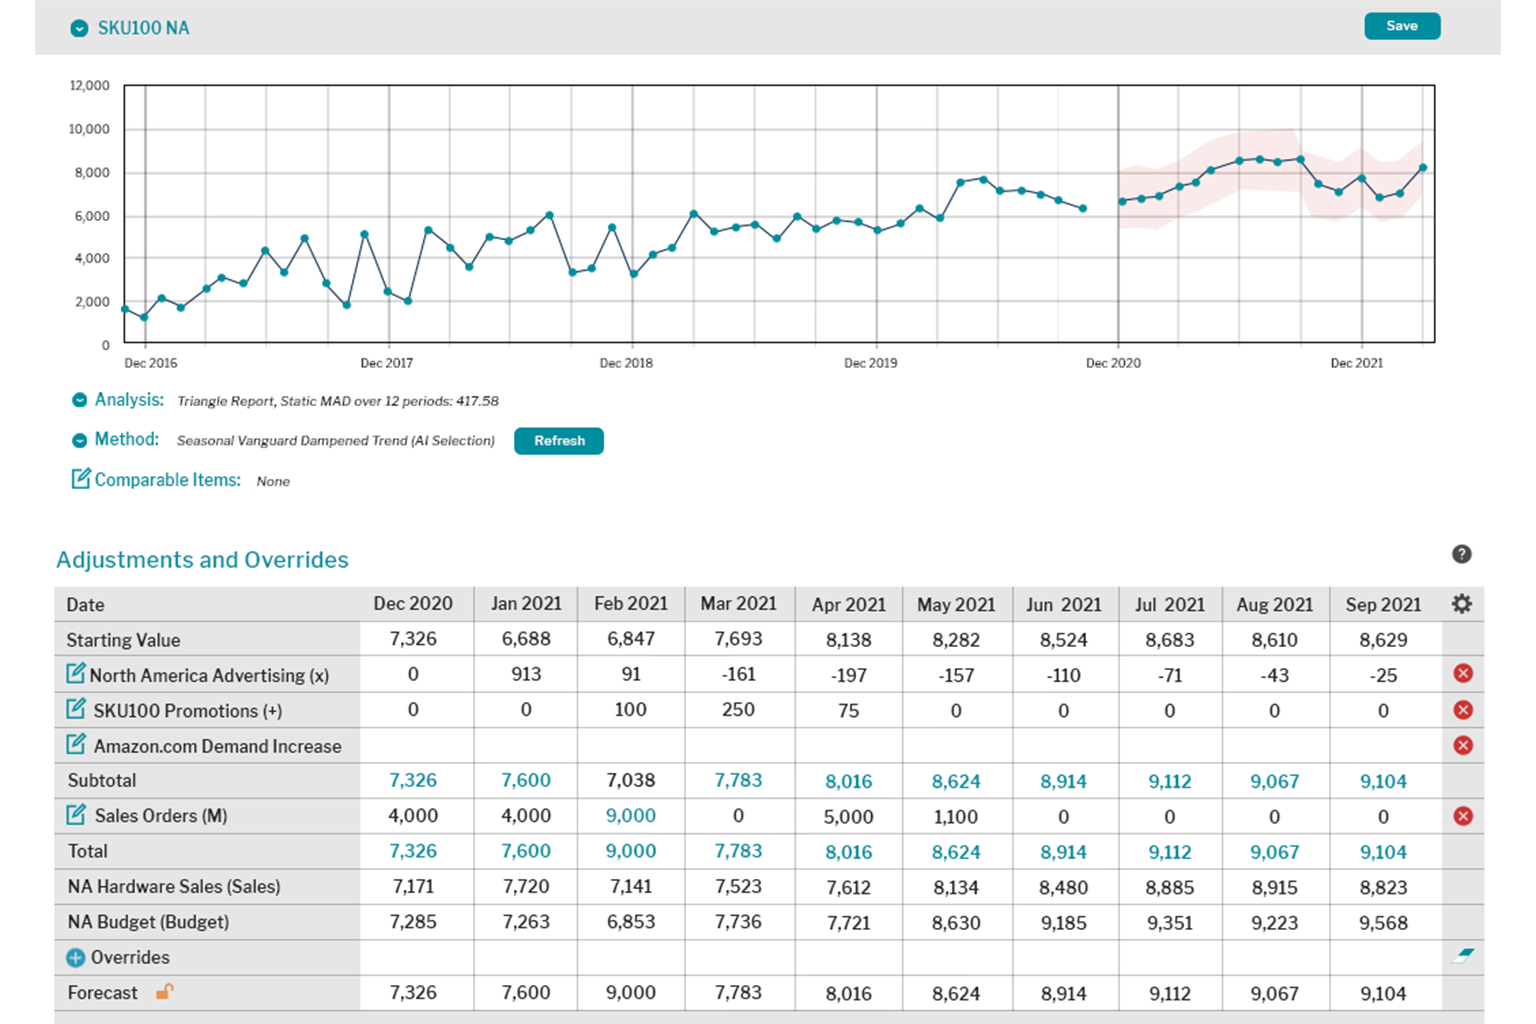1536x1024 pixels.
Task: Collapse the Analysis section chevron
Action: click(79, 400)
